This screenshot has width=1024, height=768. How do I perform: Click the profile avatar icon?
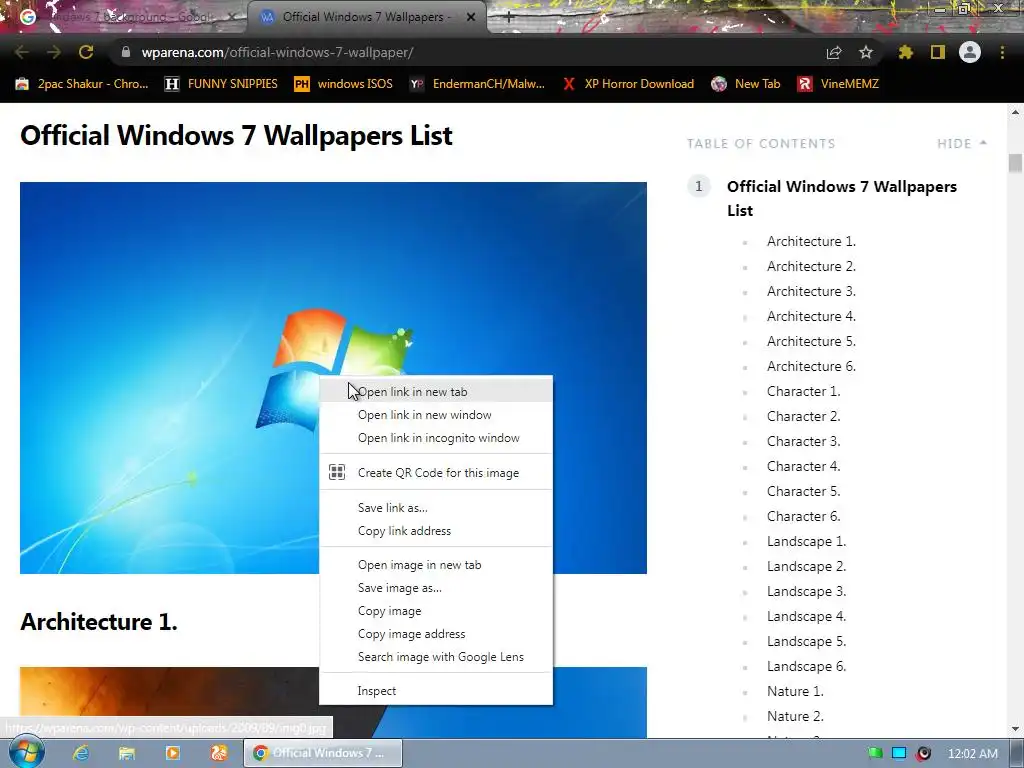tap(970, 52)
